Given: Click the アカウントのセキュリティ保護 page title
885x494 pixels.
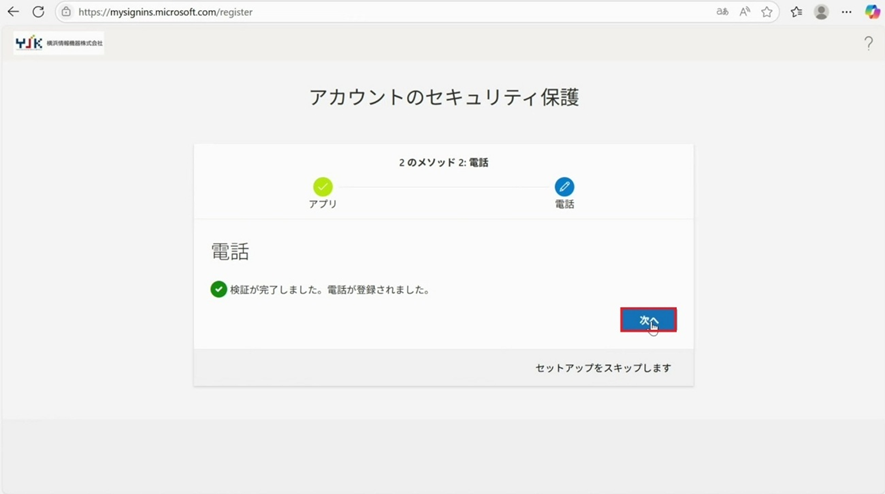Looking at the screenshot, I should (x=443, y=97).
